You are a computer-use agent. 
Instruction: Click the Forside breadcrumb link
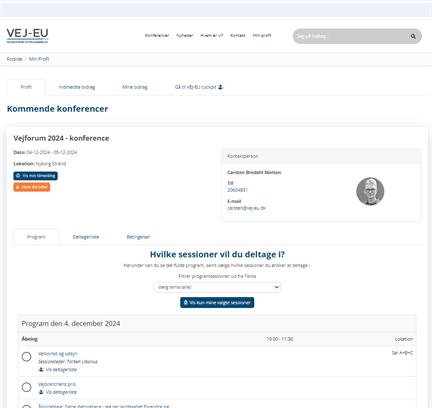[14, 59]
